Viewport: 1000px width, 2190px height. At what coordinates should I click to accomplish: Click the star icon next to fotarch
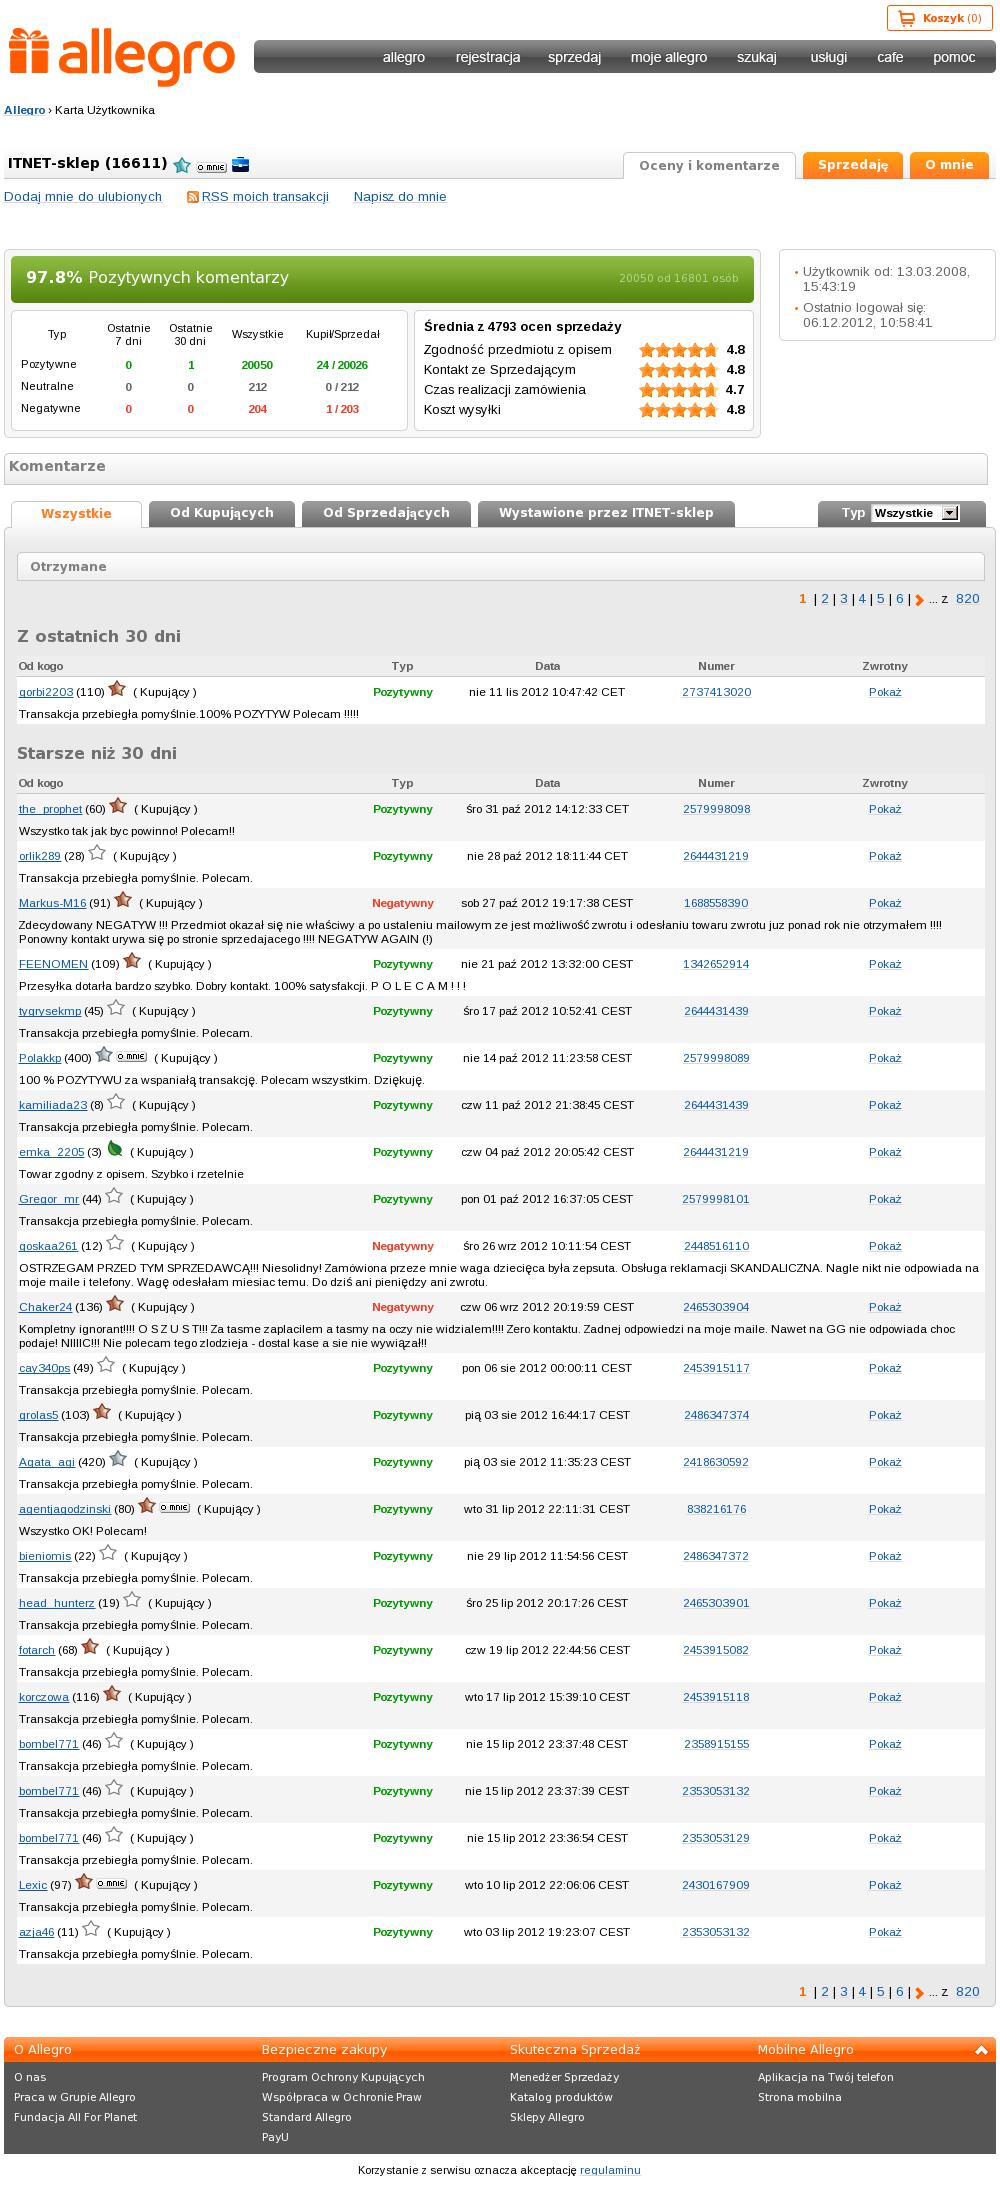pyautogui.click(x=90, y=1647)
